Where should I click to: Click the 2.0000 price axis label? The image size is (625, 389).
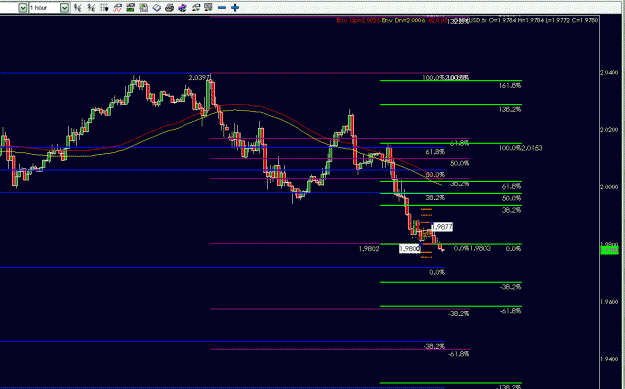pyautogui.click(x=609, y=187)
